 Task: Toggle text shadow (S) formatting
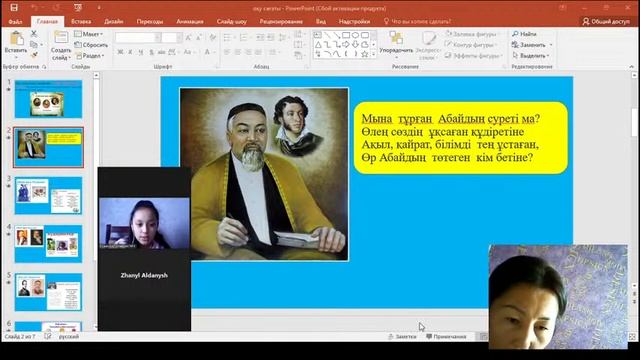point(151,52)
